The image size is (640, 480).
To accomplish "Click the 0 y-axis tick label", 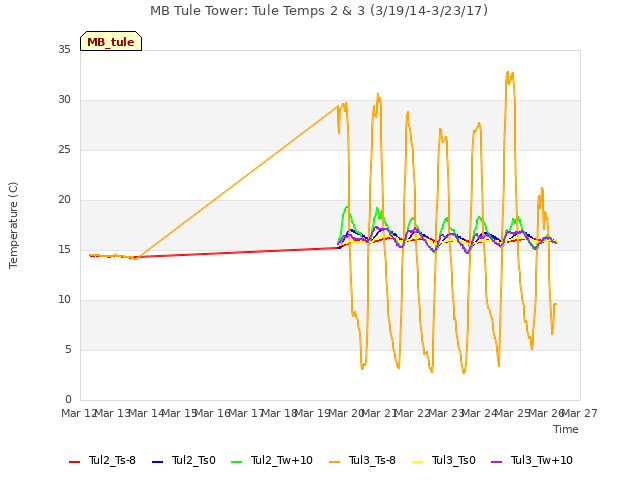I will (x=68, y=400).
